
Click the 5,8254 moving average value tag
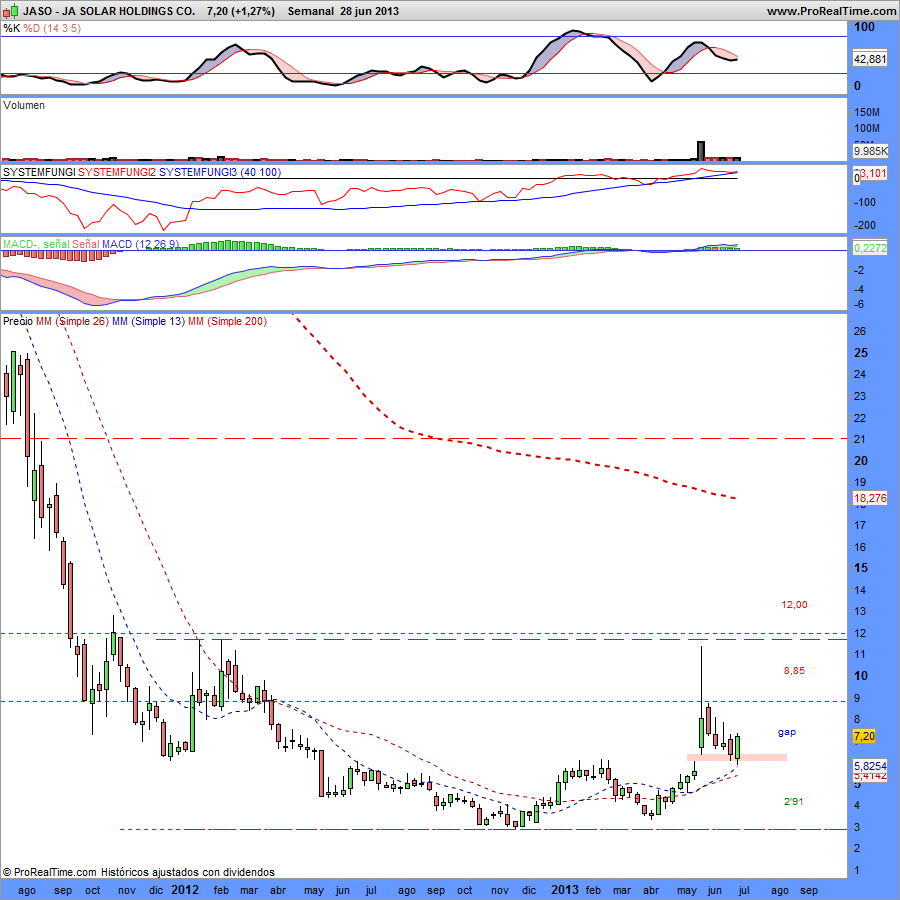(870, 766)
